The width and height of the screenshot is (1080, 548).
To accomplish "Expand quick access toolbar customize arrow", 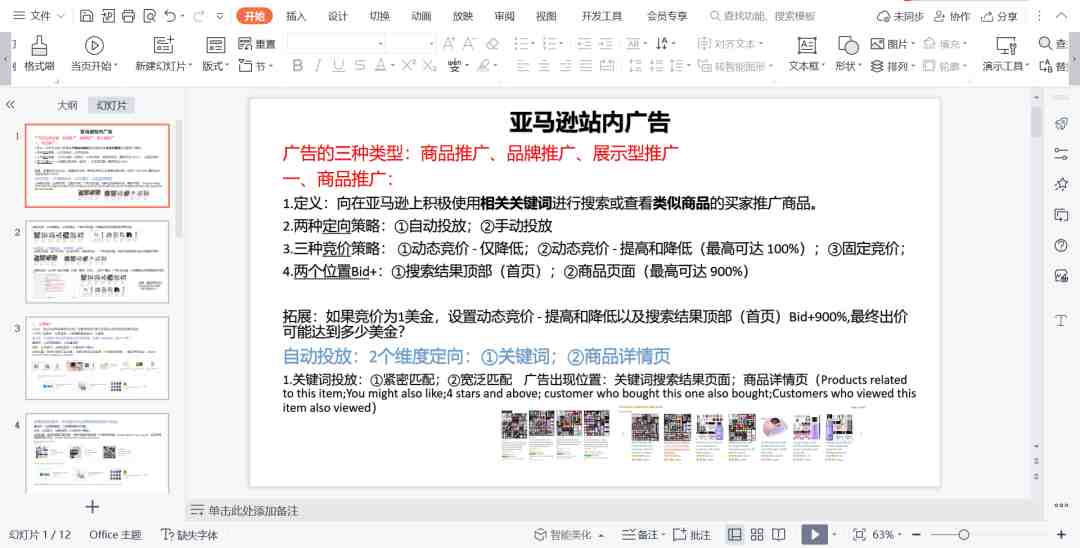I will [220, 16].
